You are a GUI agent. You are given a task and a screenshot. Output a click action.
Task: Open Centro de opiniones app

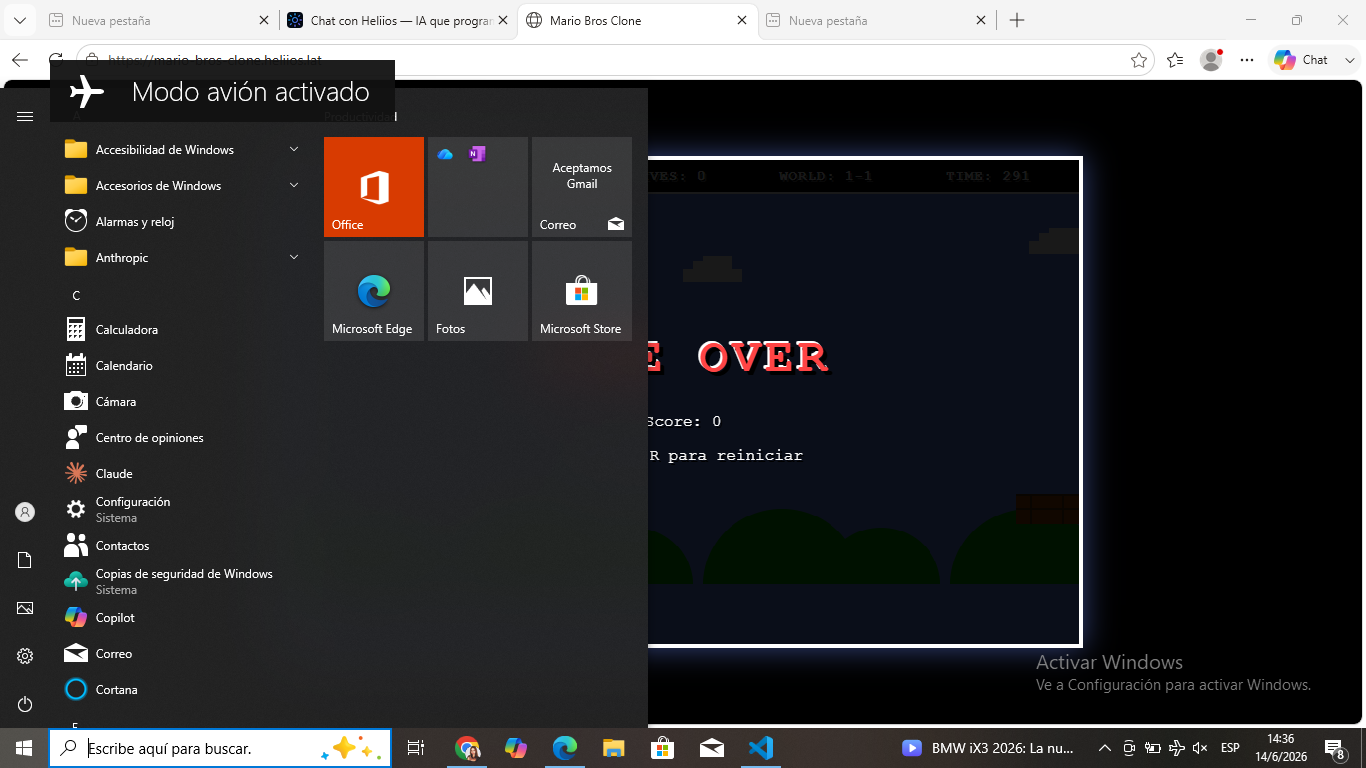tap(182, 438)
